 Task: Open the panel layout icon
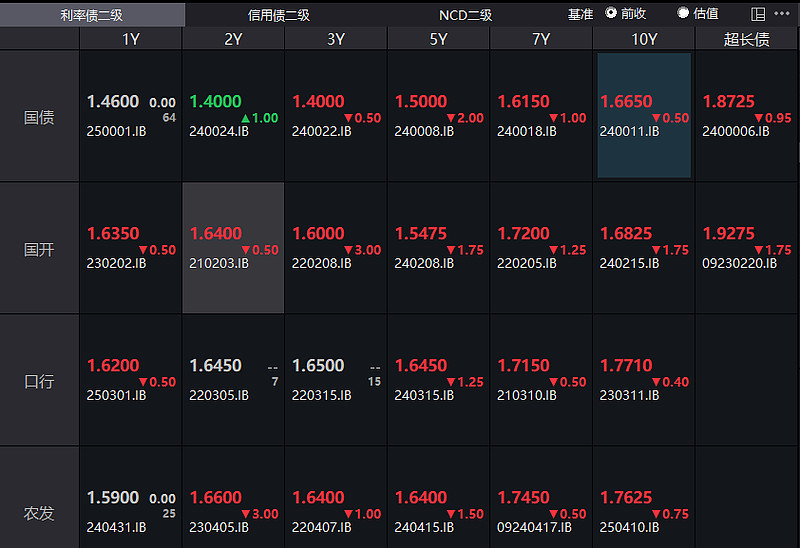(x=758, y=14)
